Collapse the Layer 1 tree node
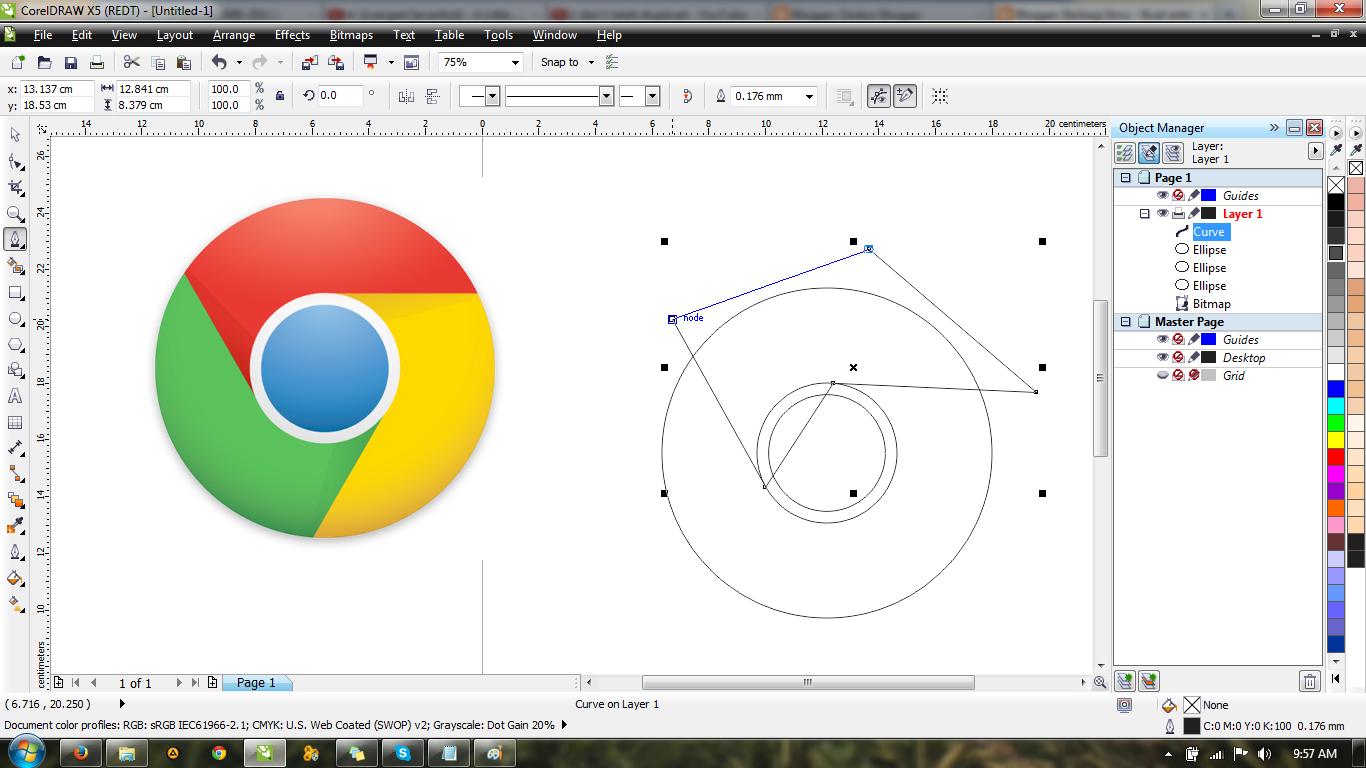Image resolution: width=1366 pixels, height=768 pixels. (x=1145, y=213)
